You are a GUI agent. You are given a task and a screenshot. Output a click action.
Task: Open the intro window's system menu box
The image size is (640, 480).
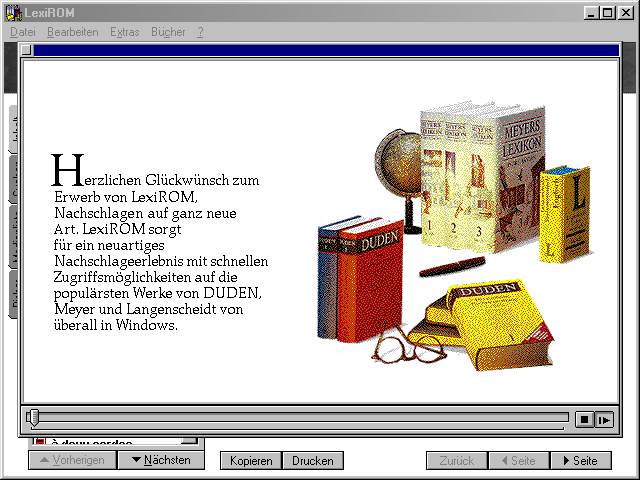pos(27,50)
